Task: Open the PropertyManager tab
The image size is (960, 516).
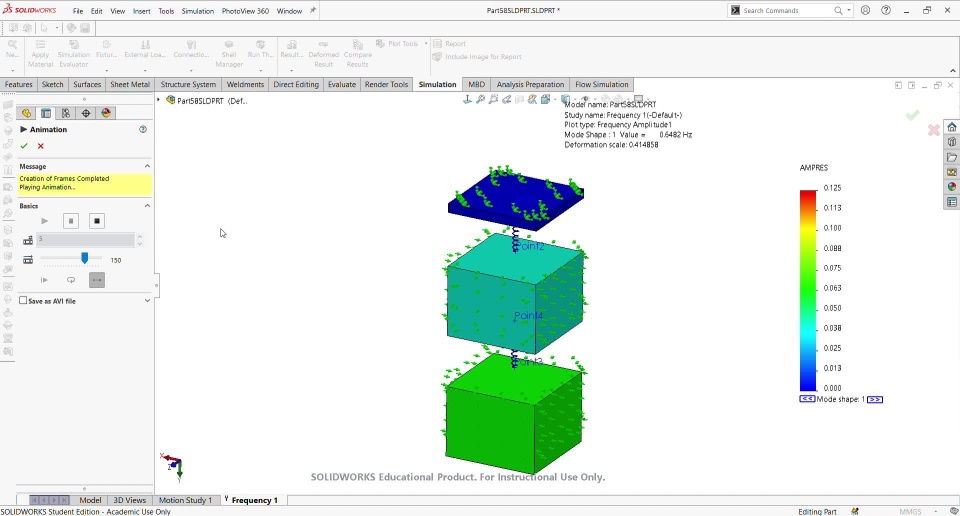Action: pos(46,113)
